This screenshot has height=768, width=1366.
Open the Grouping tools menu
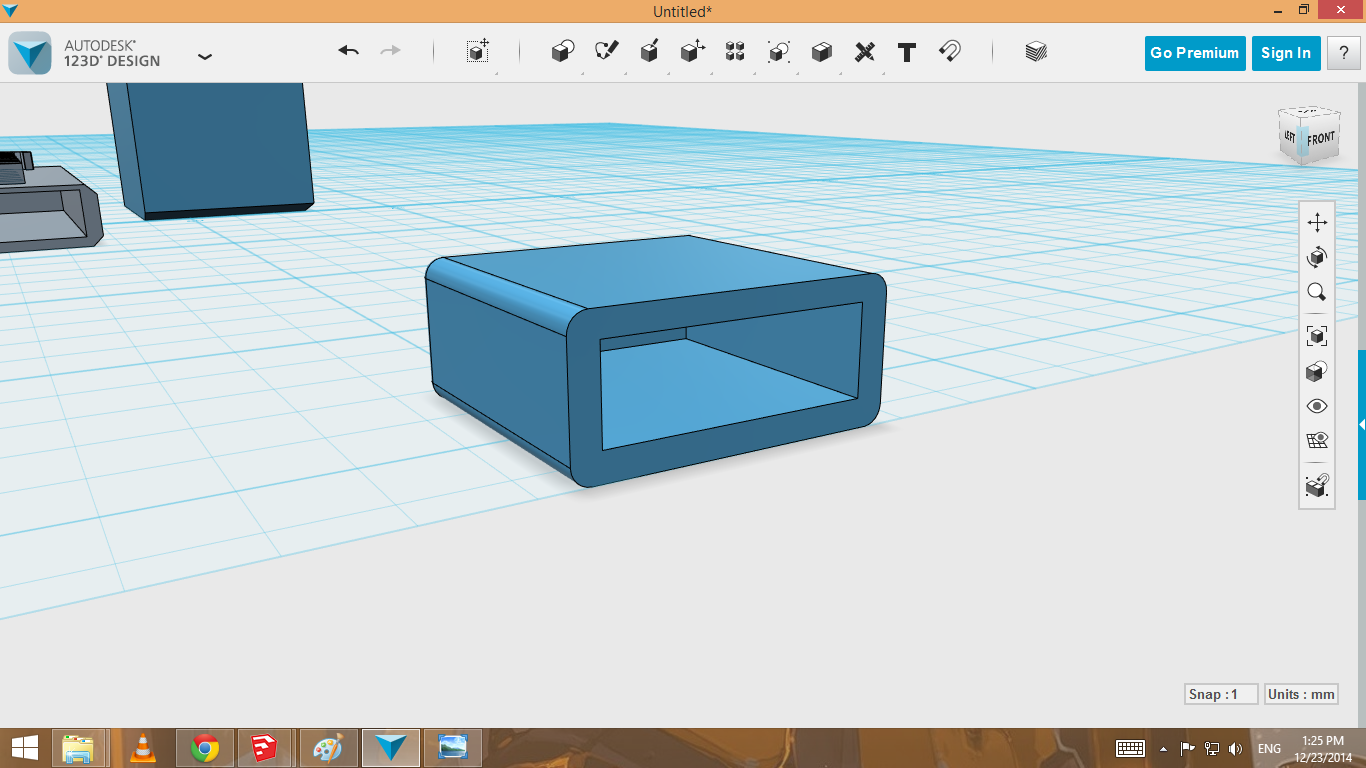[779, 52]
